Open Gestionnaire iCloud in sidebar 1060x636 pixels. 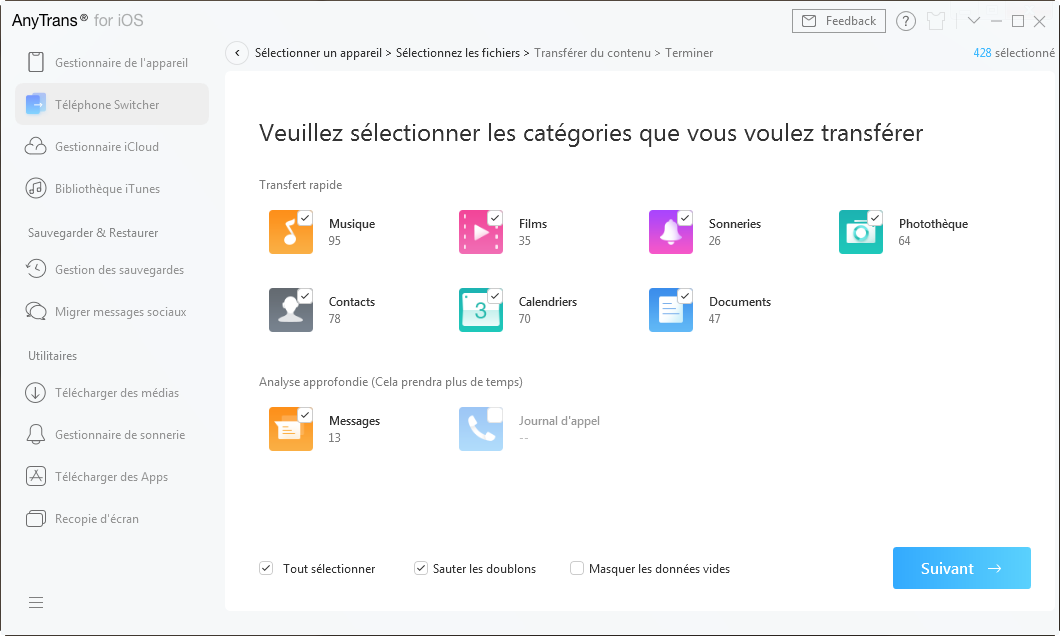[112, 146]
